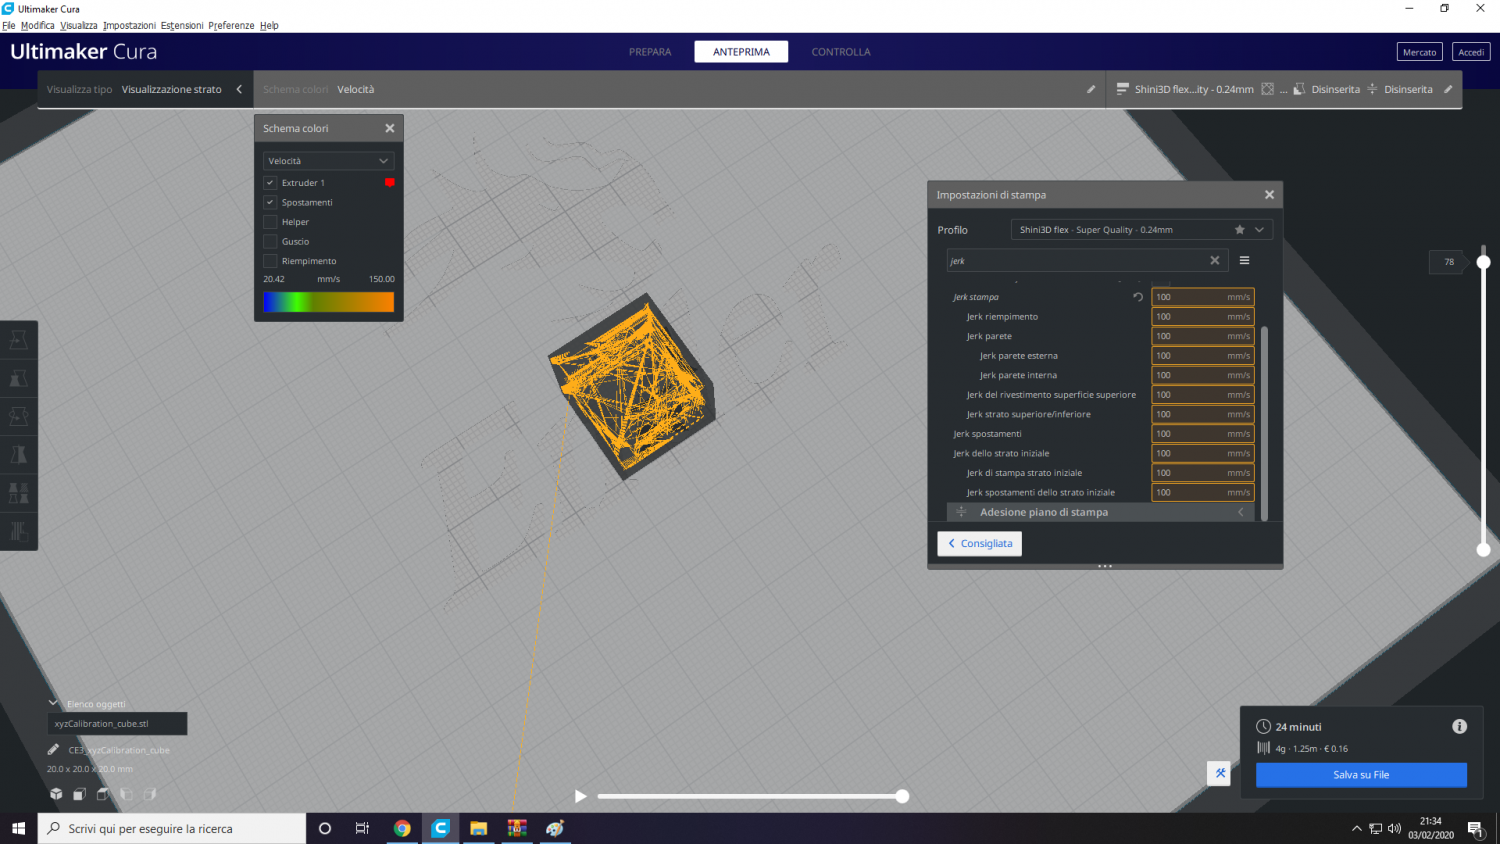Click the Consigliata button
1500x844 pixels.
pos(979,544)
